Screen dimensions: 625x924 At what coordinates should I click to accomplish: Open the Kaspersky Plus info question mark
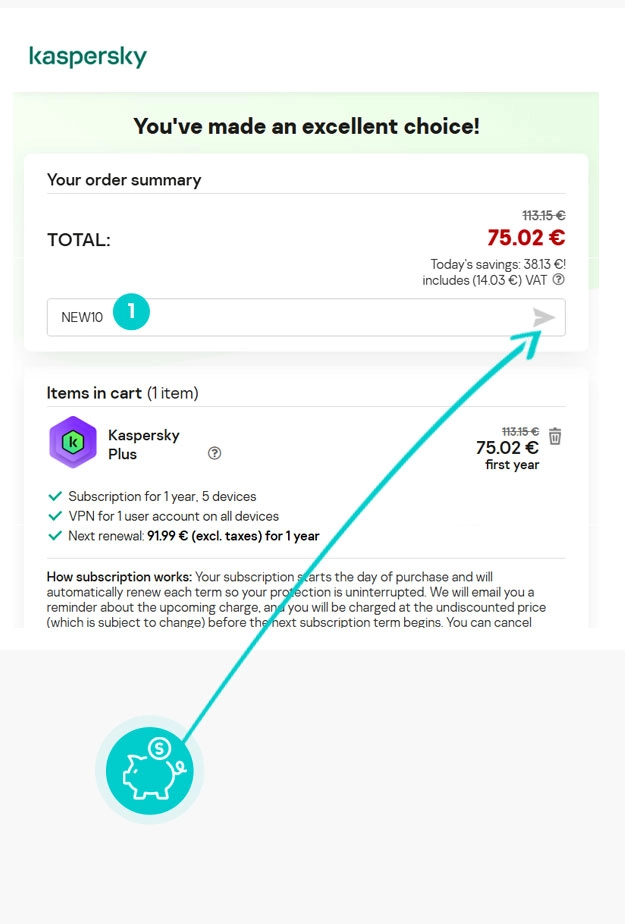point(214,453)
